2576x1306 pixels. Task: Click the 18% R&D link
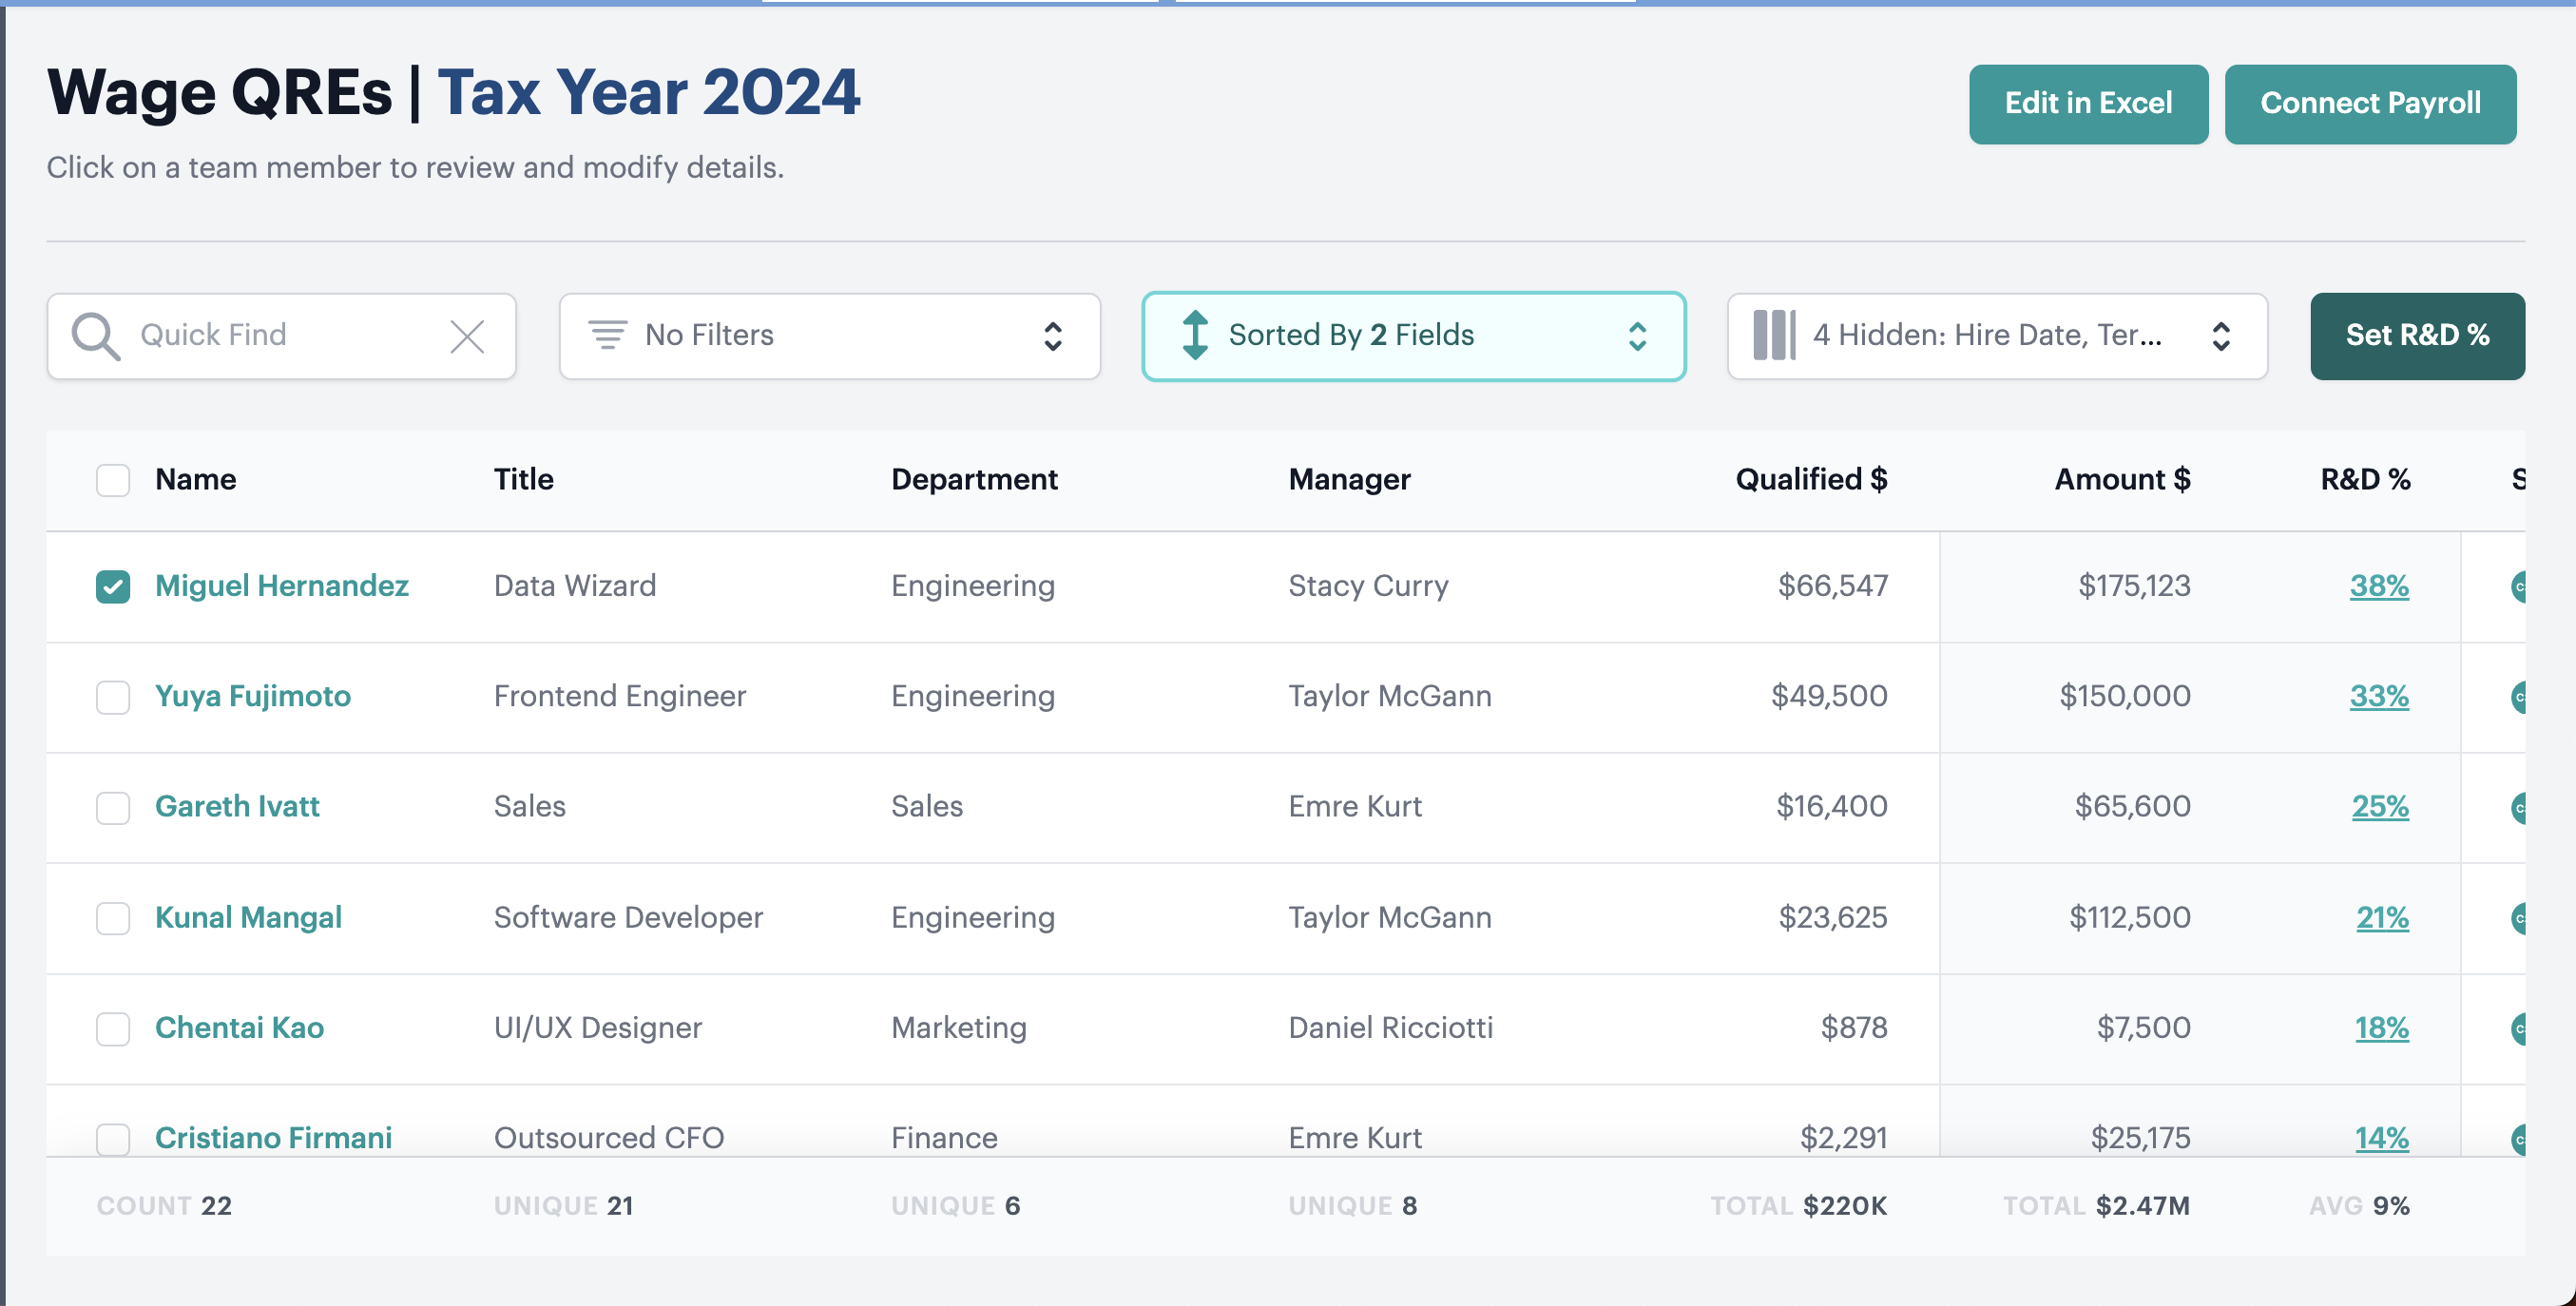click(2381, 1028)
